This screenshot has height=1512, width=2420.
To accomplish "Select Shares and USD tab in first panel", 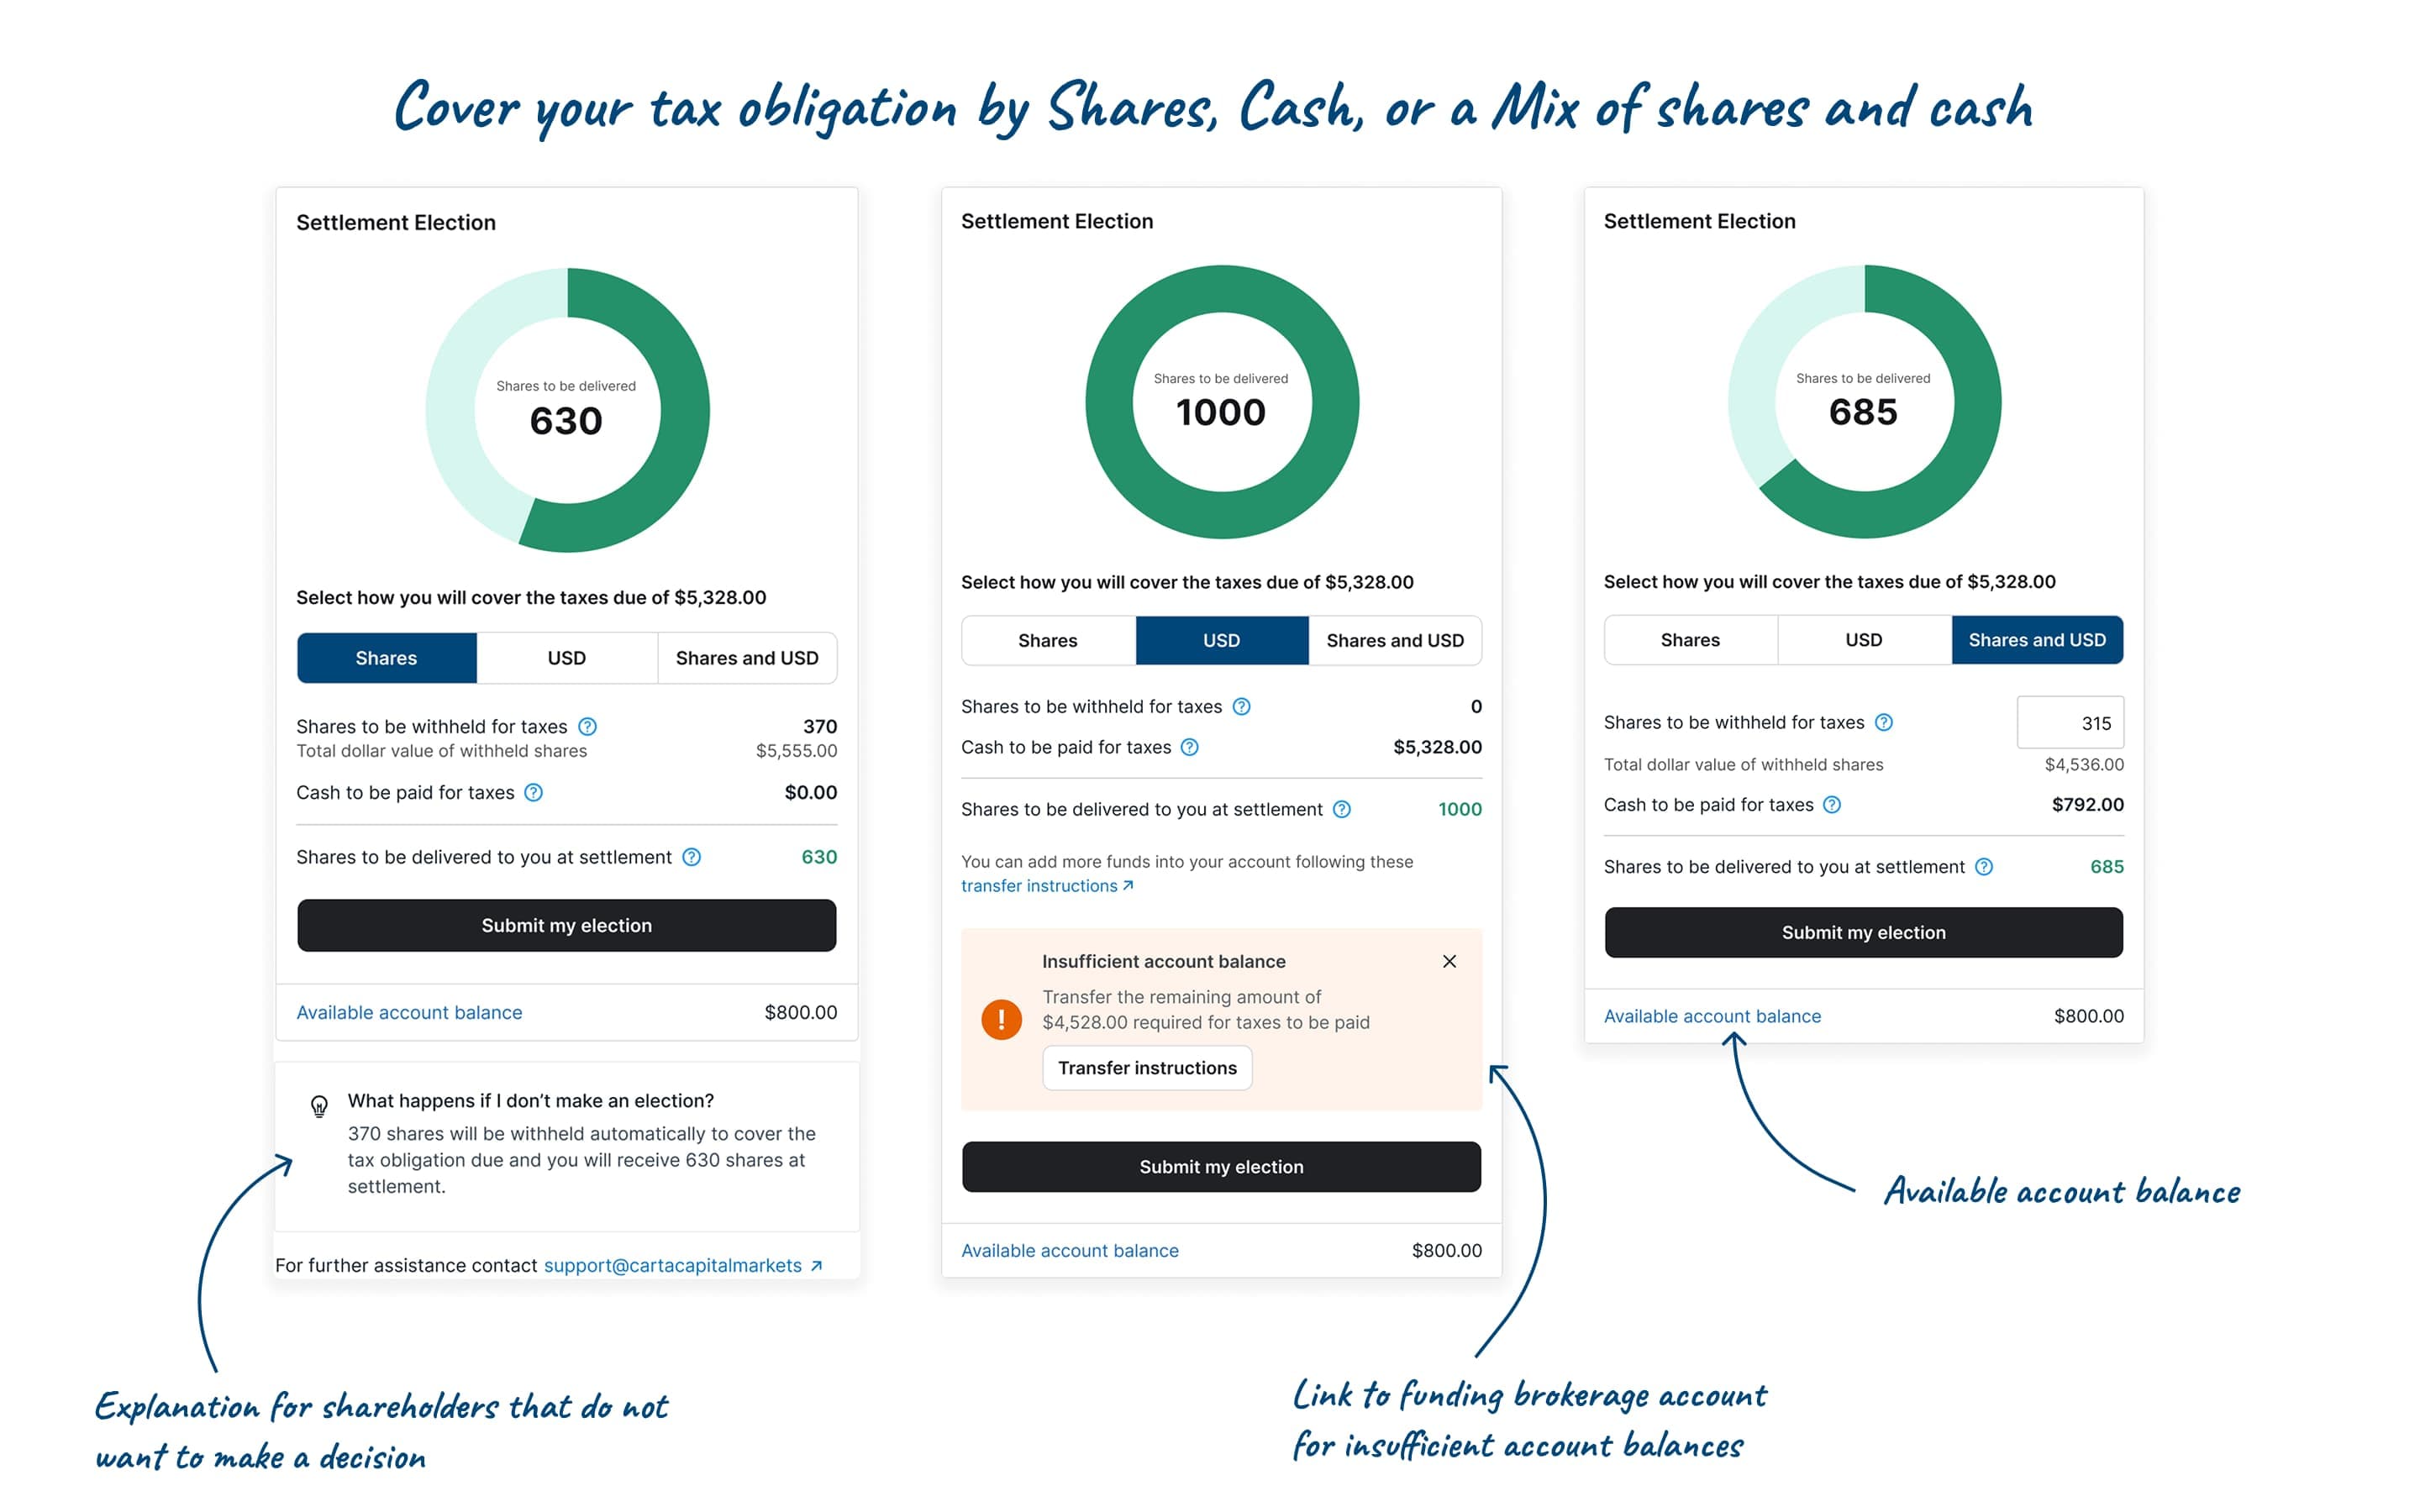I will coord(747,657).
